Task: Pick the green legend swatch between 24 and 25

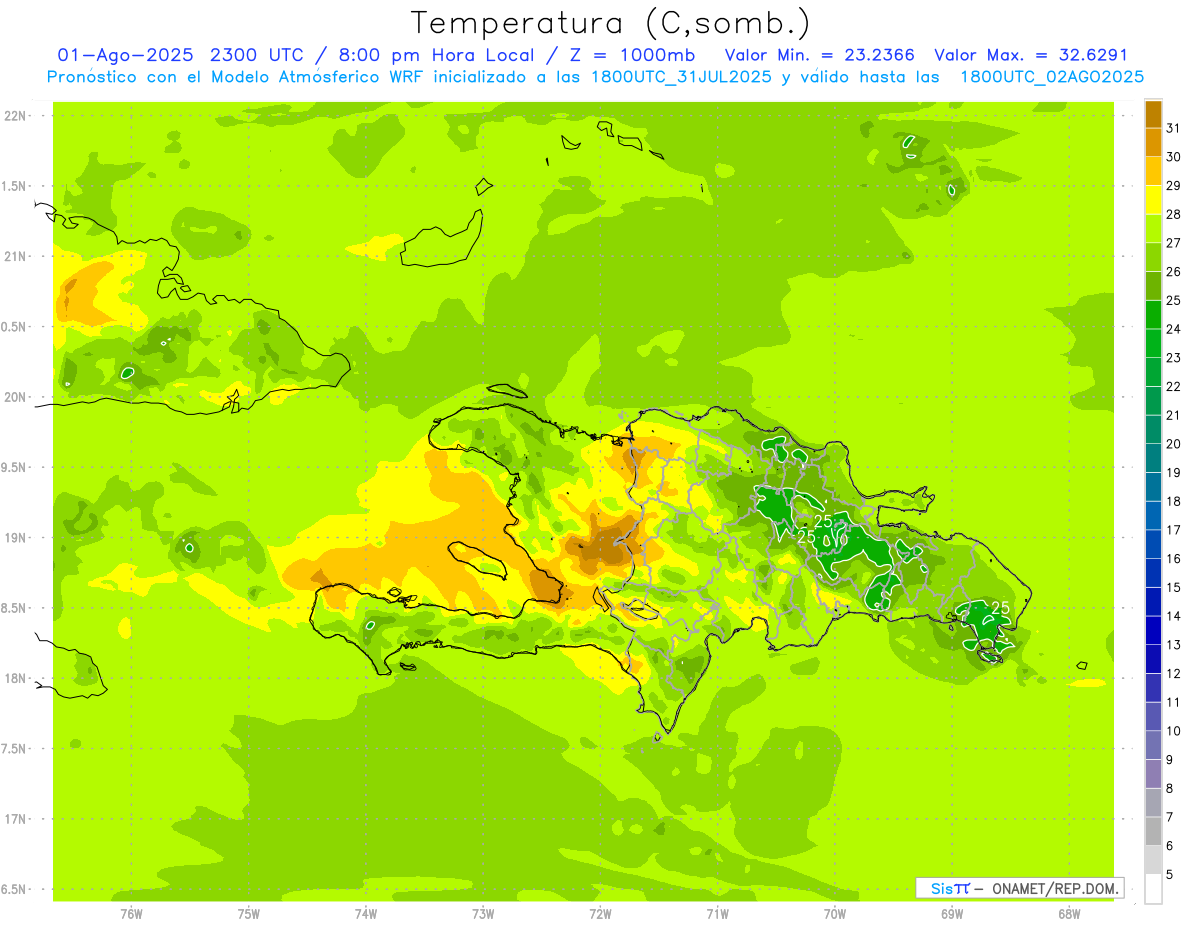Action: pyautogui.click(x=1153, y=315)
